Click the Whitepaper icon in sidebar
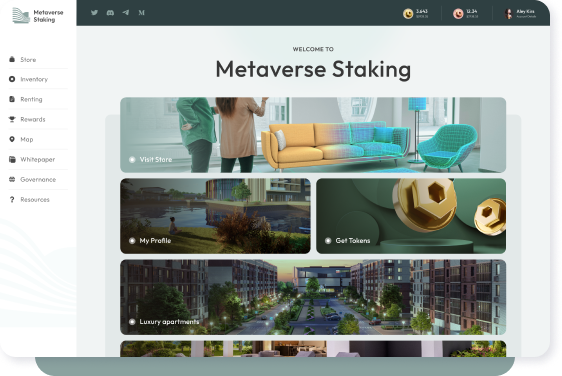Viewport: 562px width, 376px height. click(12, 159)
